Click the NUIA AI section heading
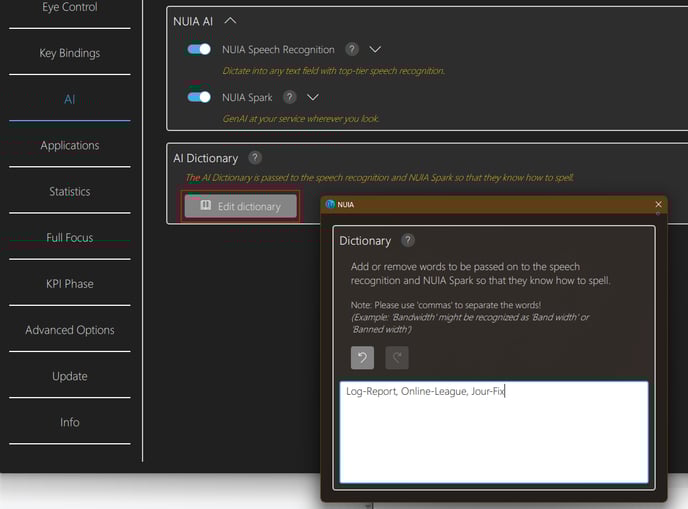 193,21
